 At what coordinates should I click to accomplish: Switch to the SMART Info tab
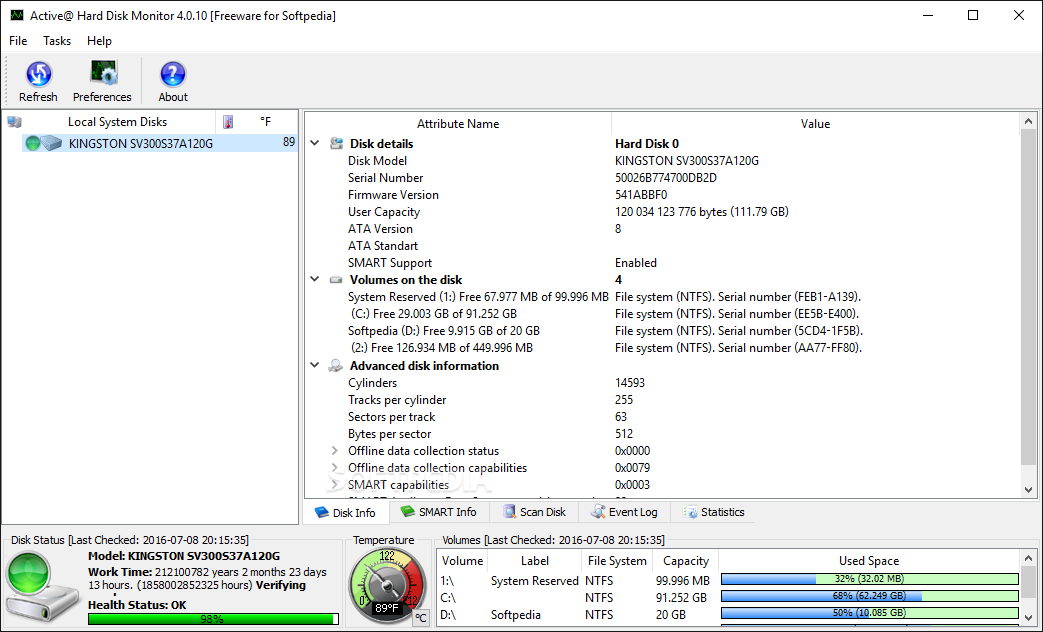click(439, 512)
